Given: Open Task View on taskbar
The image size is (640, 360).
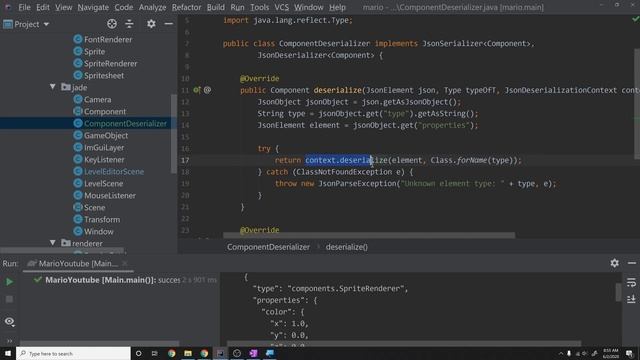Looking at the screenshot, I should pos(155,353).
